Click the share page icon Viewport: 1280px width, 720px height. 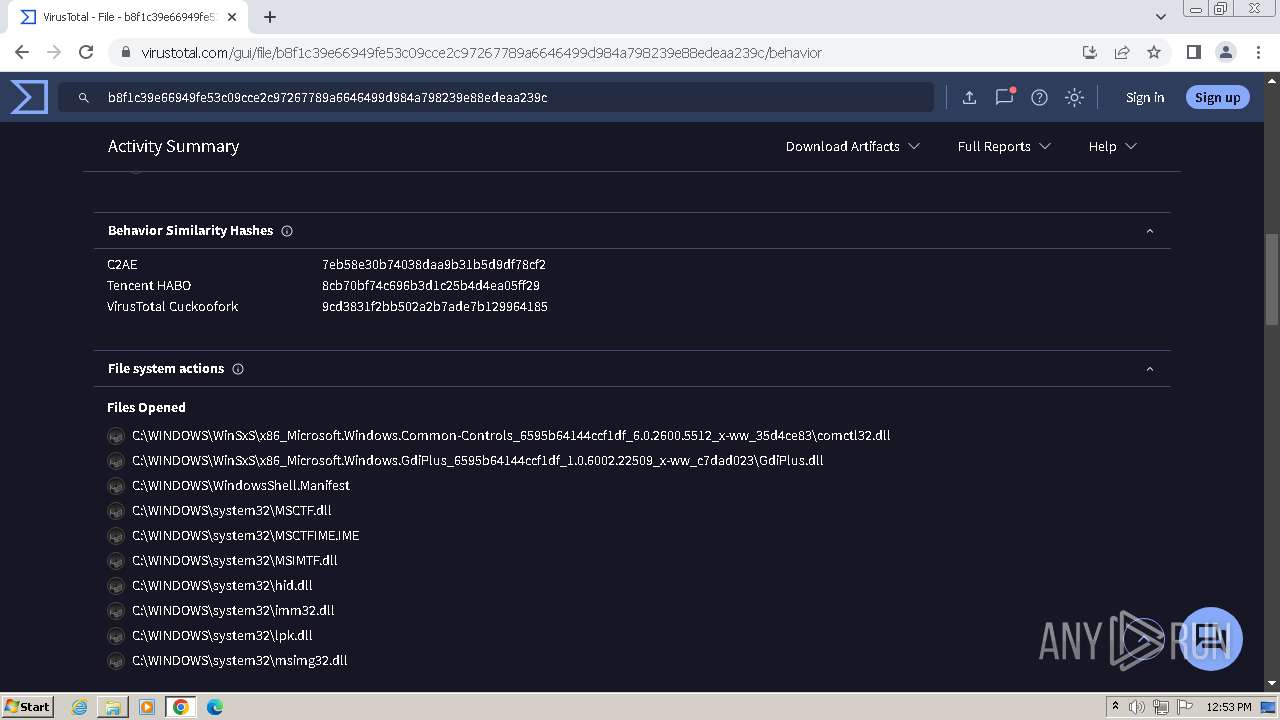(x=1122, y=52)
